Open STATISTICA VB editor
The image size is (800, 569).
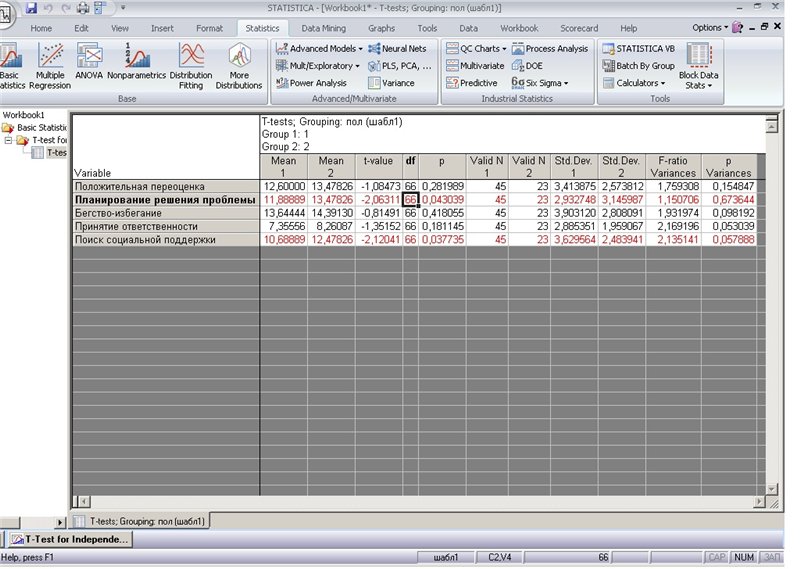point(638,48)
